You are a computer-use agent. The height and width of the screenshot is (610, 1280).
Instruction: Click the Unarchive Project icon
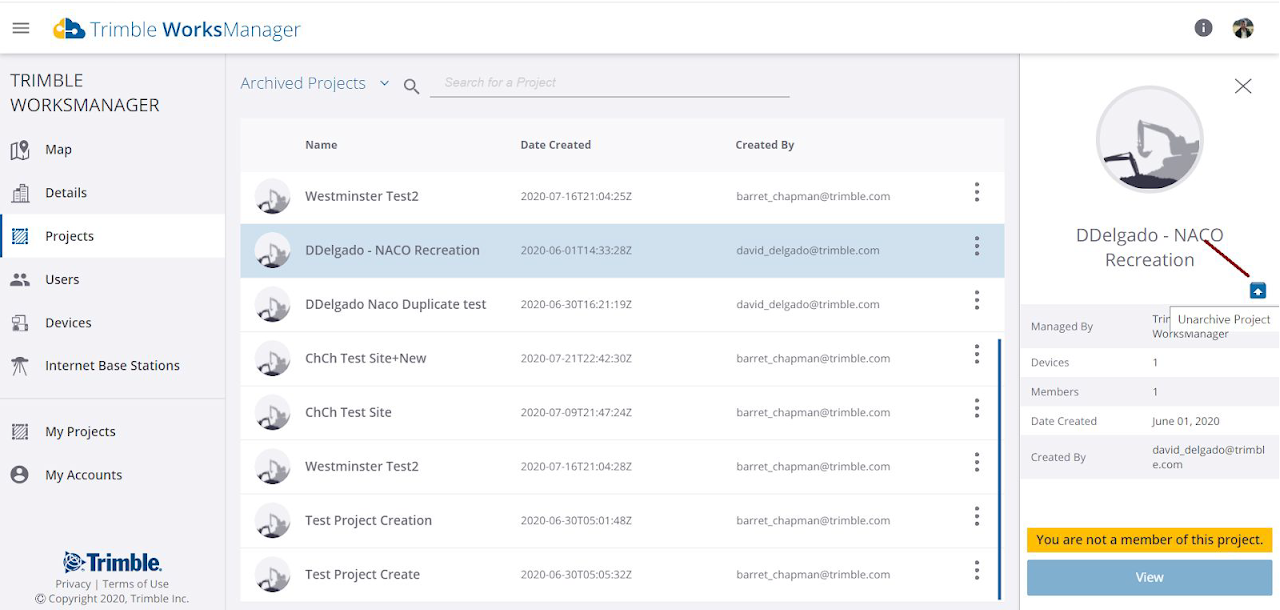[1258, 291]
